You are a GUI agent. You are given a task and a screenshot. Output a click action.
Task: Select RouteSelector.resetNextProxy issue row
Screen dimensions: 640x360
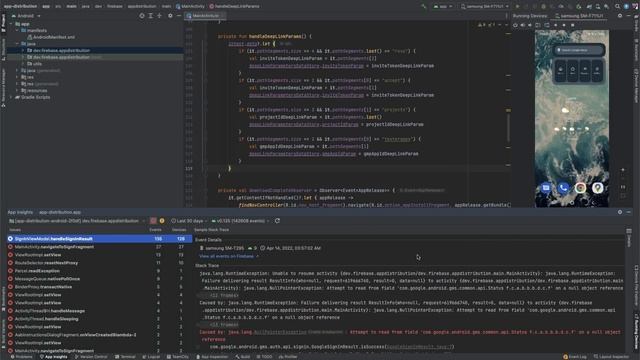click(x=99, y=263)
